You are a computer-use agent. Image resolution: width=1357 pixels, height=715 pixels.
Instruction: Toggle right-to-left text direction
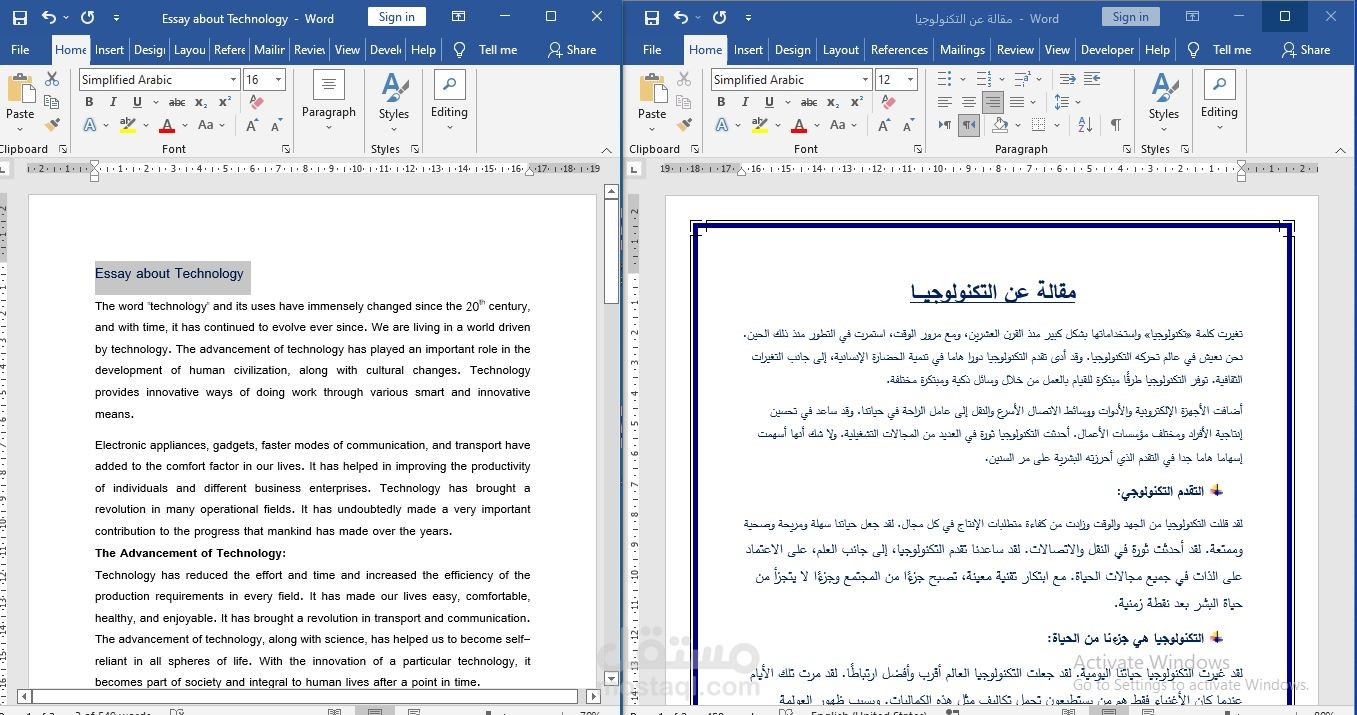coord(970,124)
